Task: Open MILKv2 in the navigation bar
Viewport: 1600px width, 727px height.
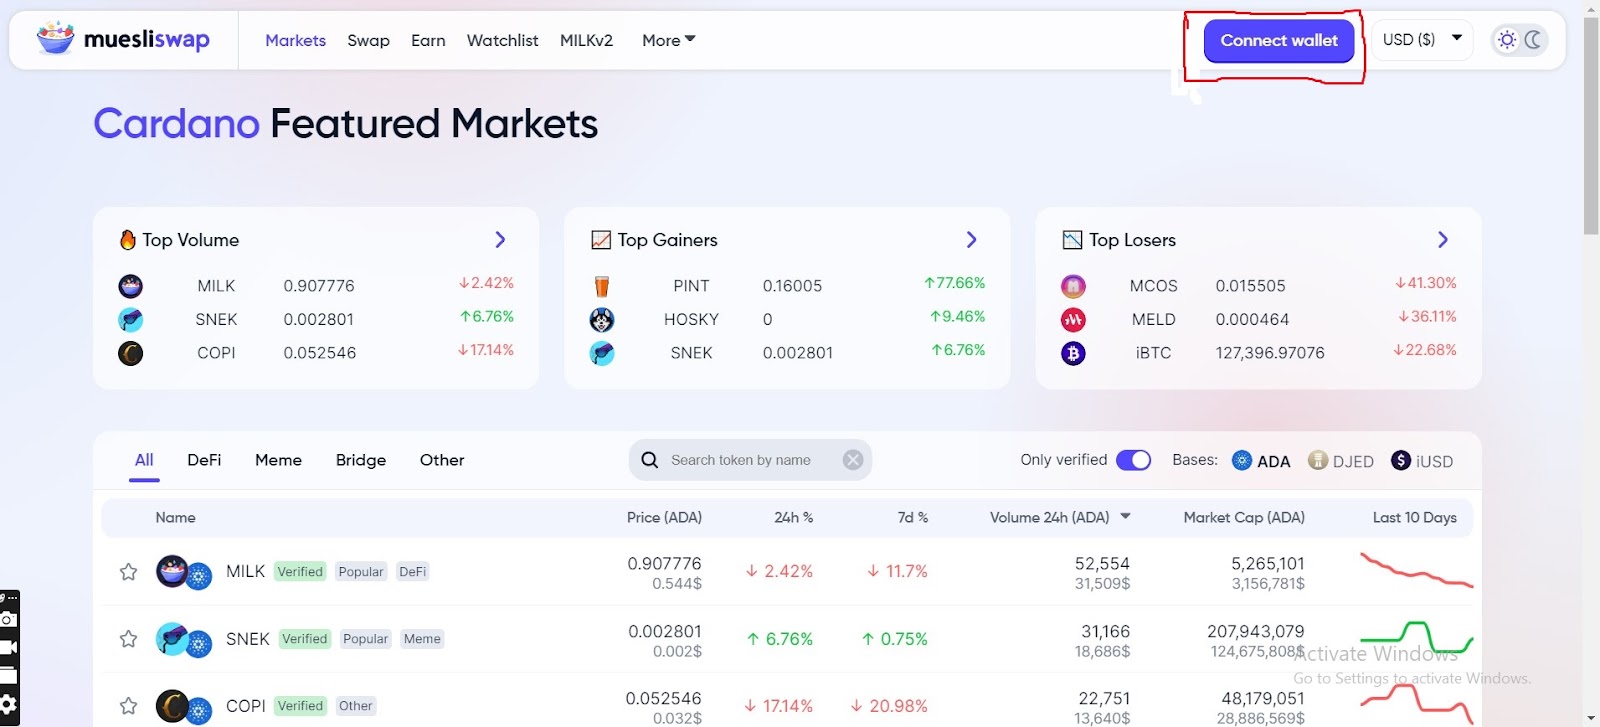Action: [x=586, y=40]
